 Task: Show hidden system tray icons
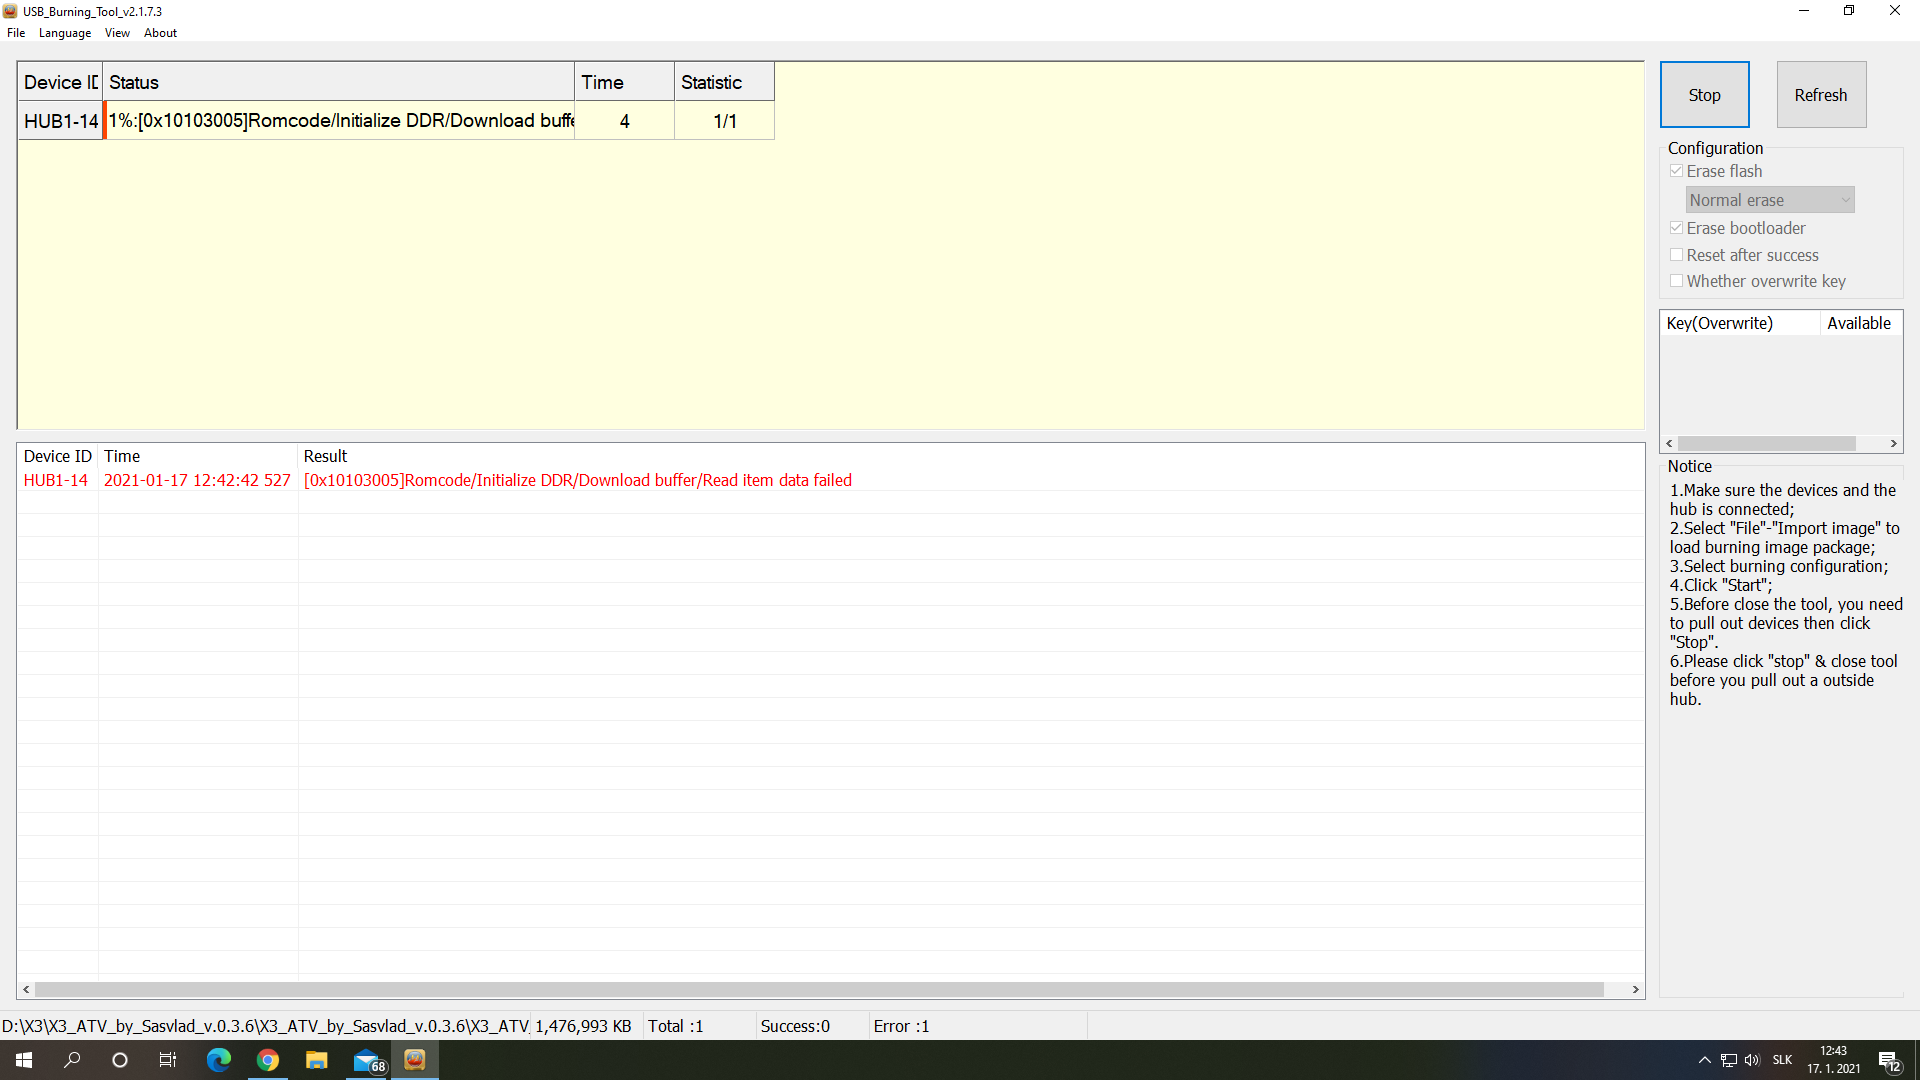click(x=1704, y=1060)
